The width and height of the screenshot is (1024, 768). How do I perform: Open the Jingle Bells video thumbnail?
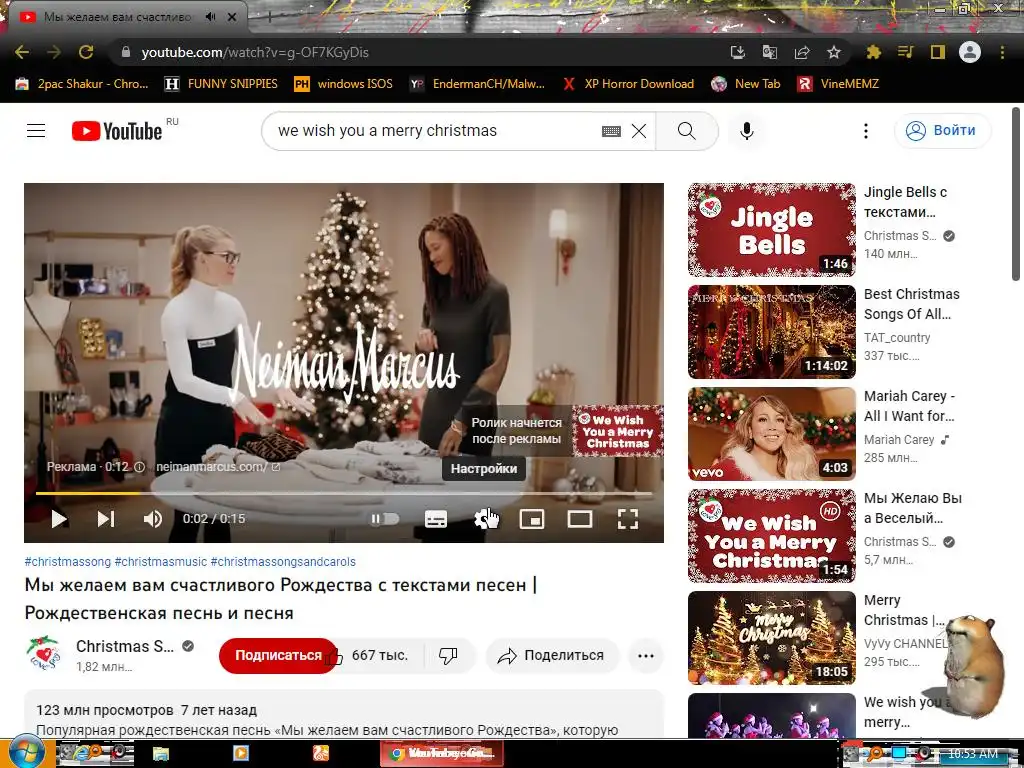[771, 230]
